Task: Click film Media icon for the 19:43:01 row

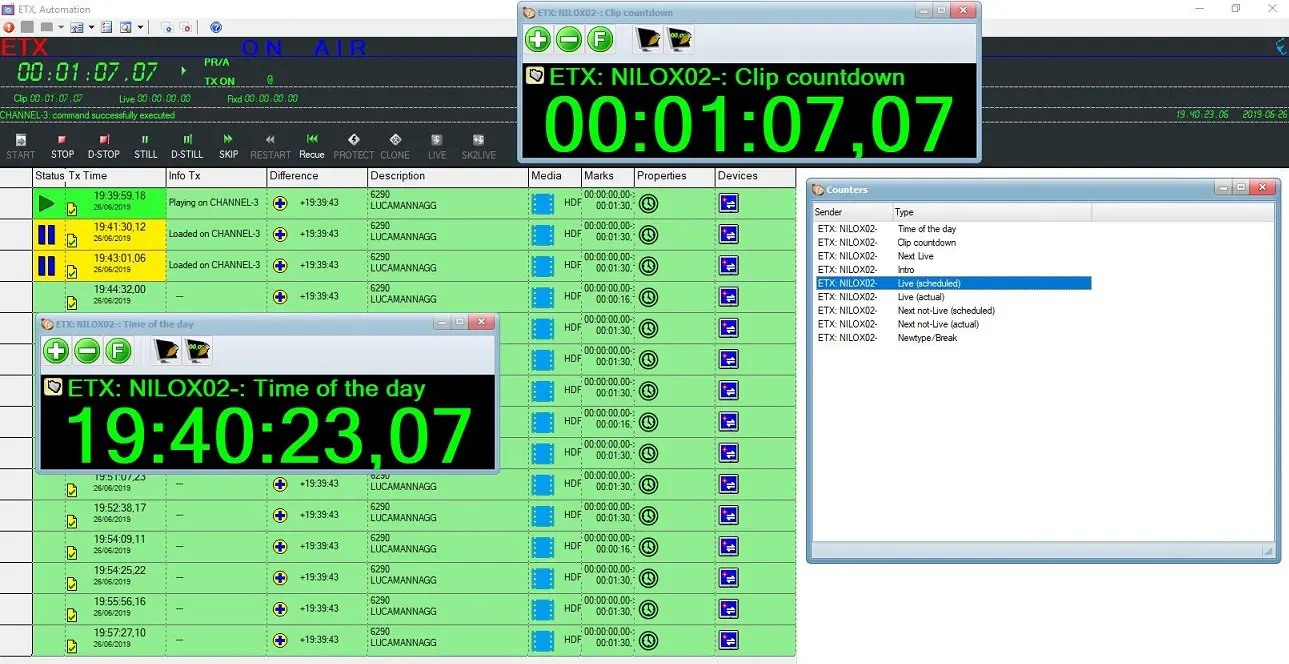Action: click(542, 266)
